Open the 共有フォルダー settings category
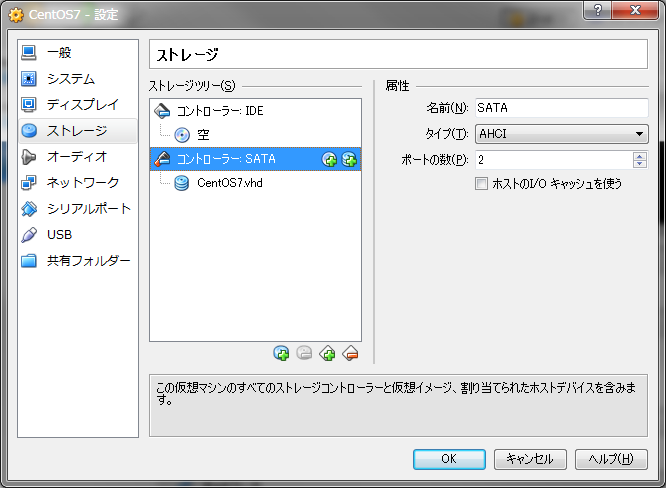Screen dimensions: 666x488 click(78, 260)
